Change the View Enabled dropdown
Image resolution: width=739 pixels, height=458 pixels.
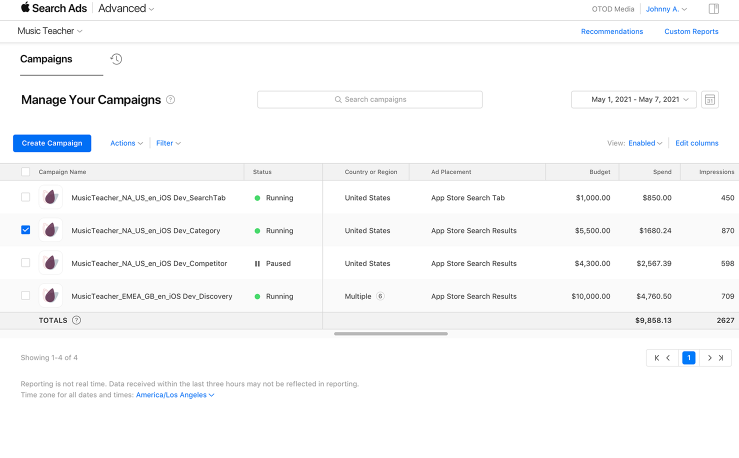tap(645, 143)
